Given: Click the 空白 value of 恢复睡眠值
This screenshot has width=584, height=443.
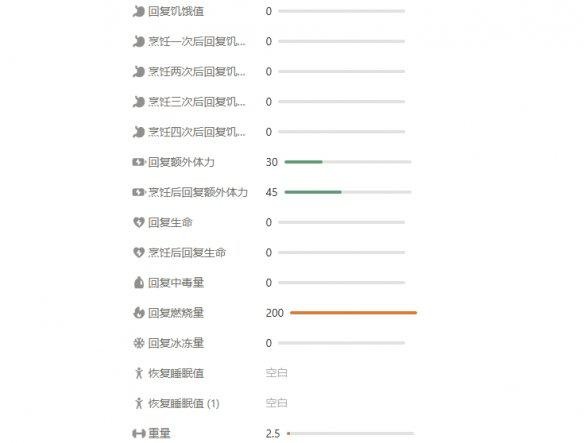Looking at the screenshot, I should click(276, 373).
